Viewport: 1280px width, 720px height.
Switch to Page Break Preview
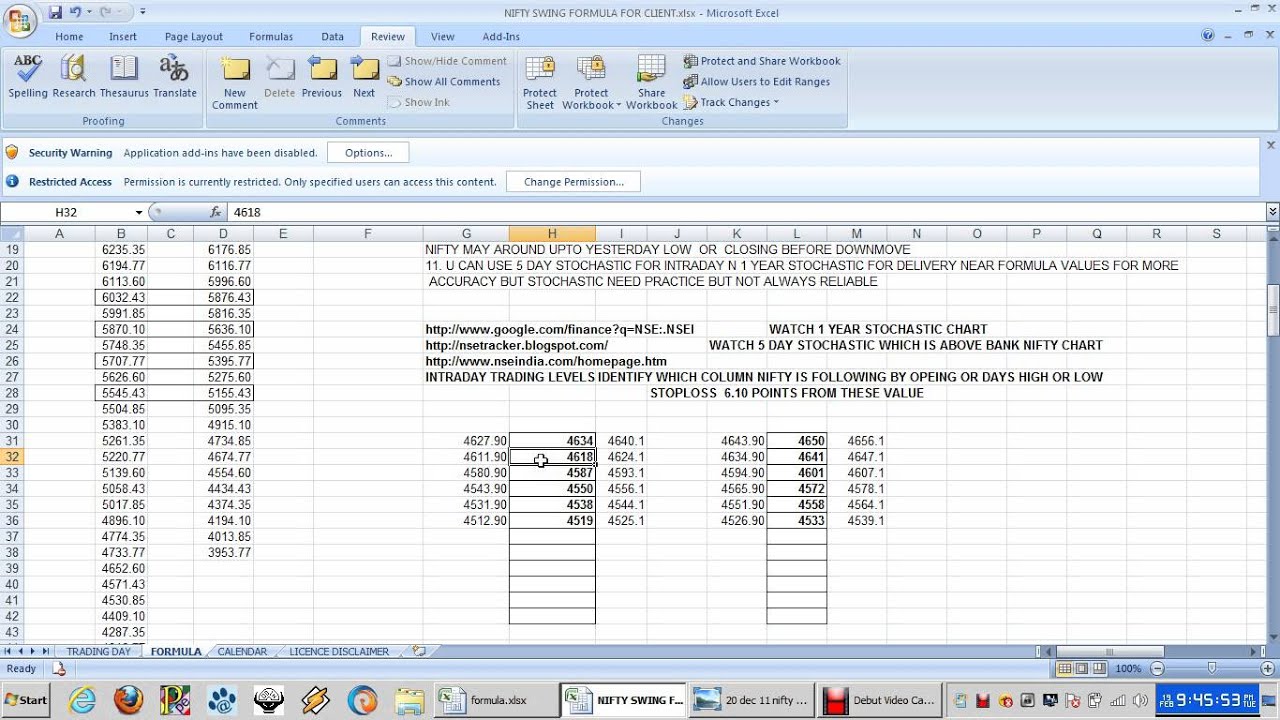tap(1100, 668)
